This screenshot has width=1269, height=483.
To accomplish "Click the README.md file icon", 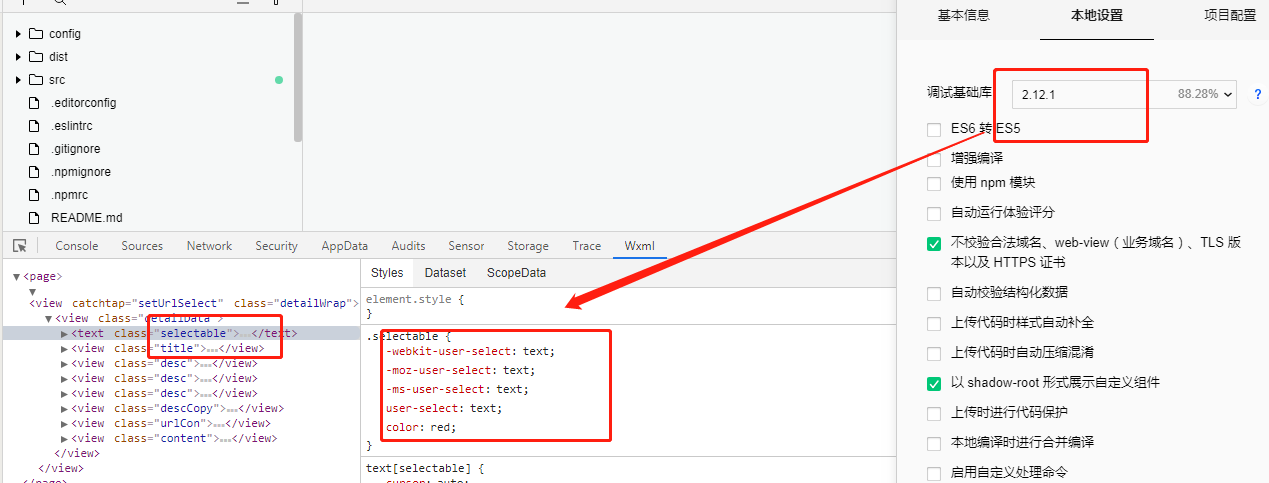I will [x=35, y=218].
